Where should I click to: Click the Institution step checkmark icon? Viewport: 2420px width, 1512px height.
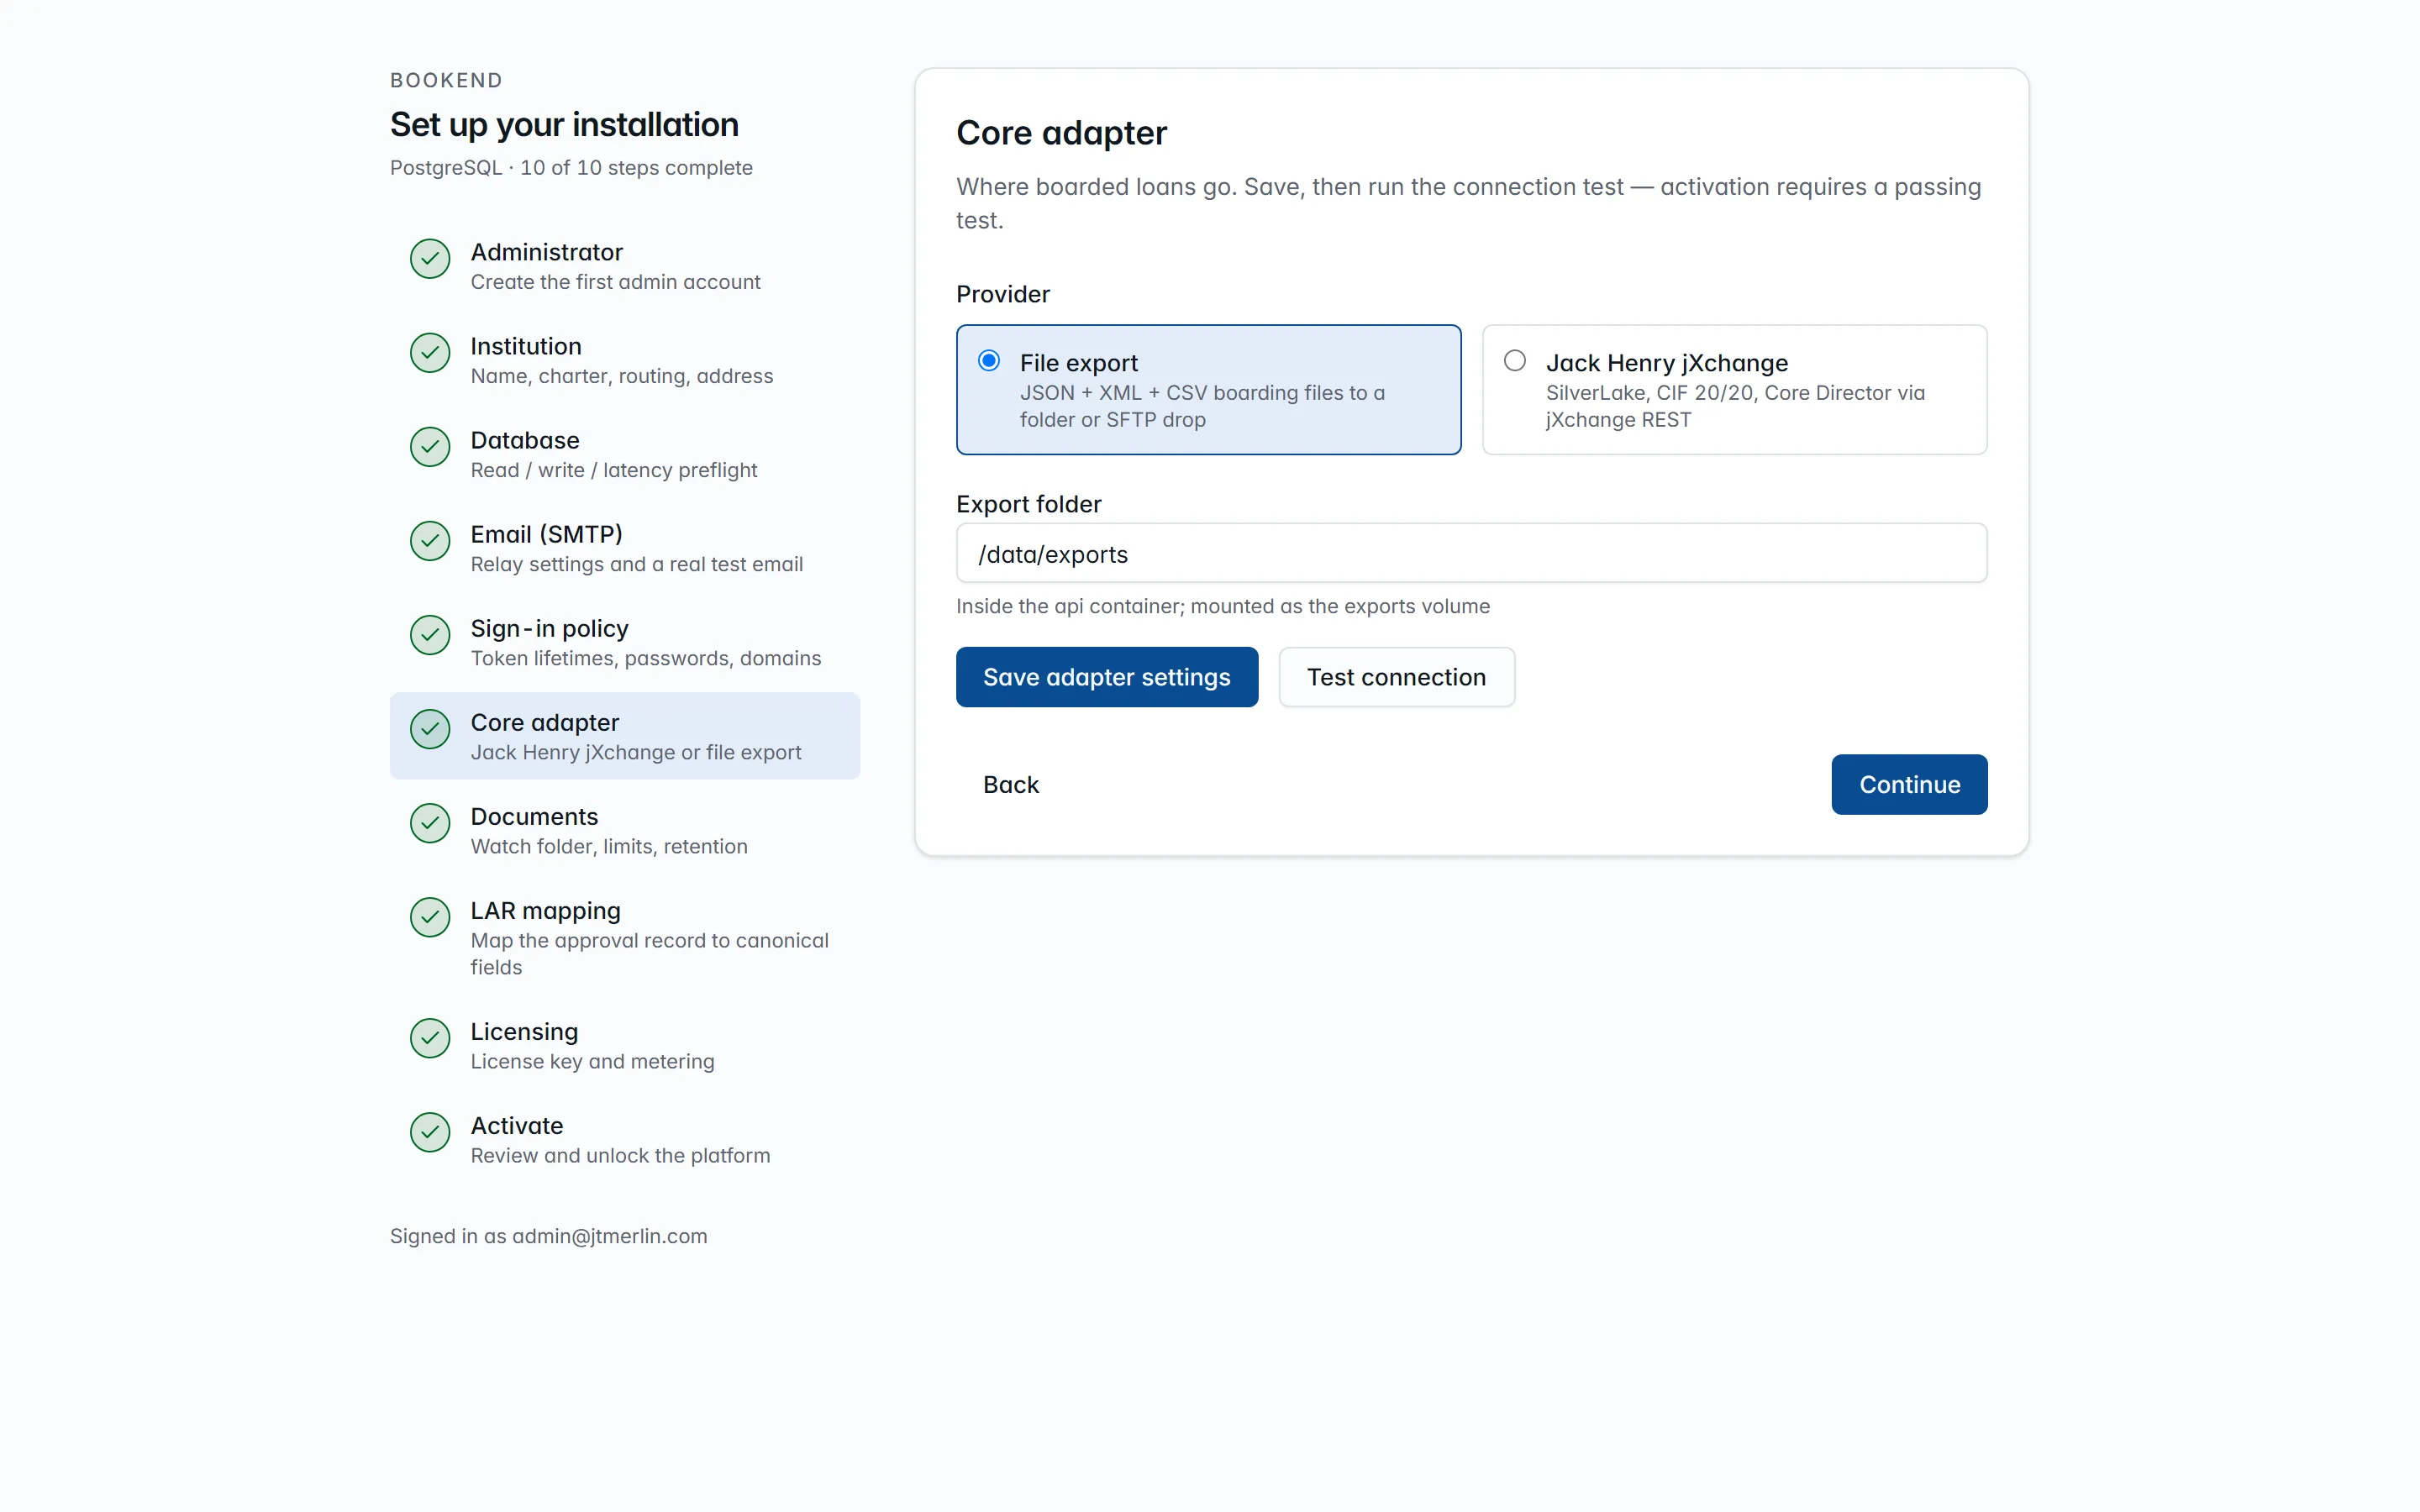(430, 353)
